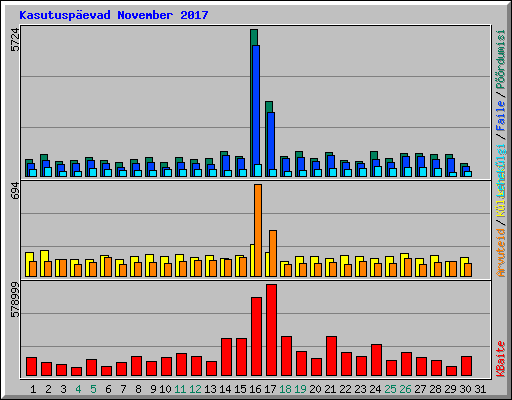Screen dimensions: 512x400
Task: Click the 'Pöördumisi' legend label
Action: pos(501,59)
